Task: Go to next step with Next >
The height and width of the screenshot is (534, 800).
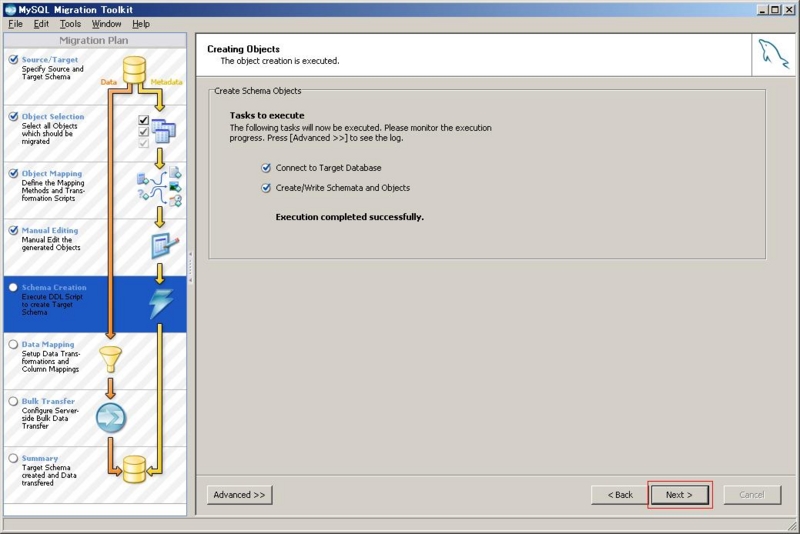Action: 679,495
